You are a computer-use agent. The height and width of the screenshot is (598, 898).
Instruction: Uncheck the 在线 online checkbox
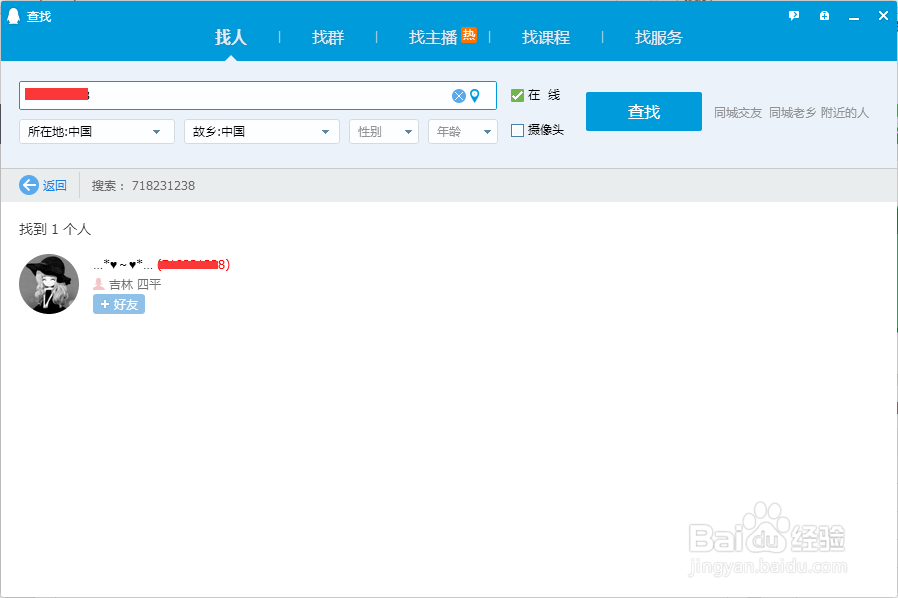[517, 95]
